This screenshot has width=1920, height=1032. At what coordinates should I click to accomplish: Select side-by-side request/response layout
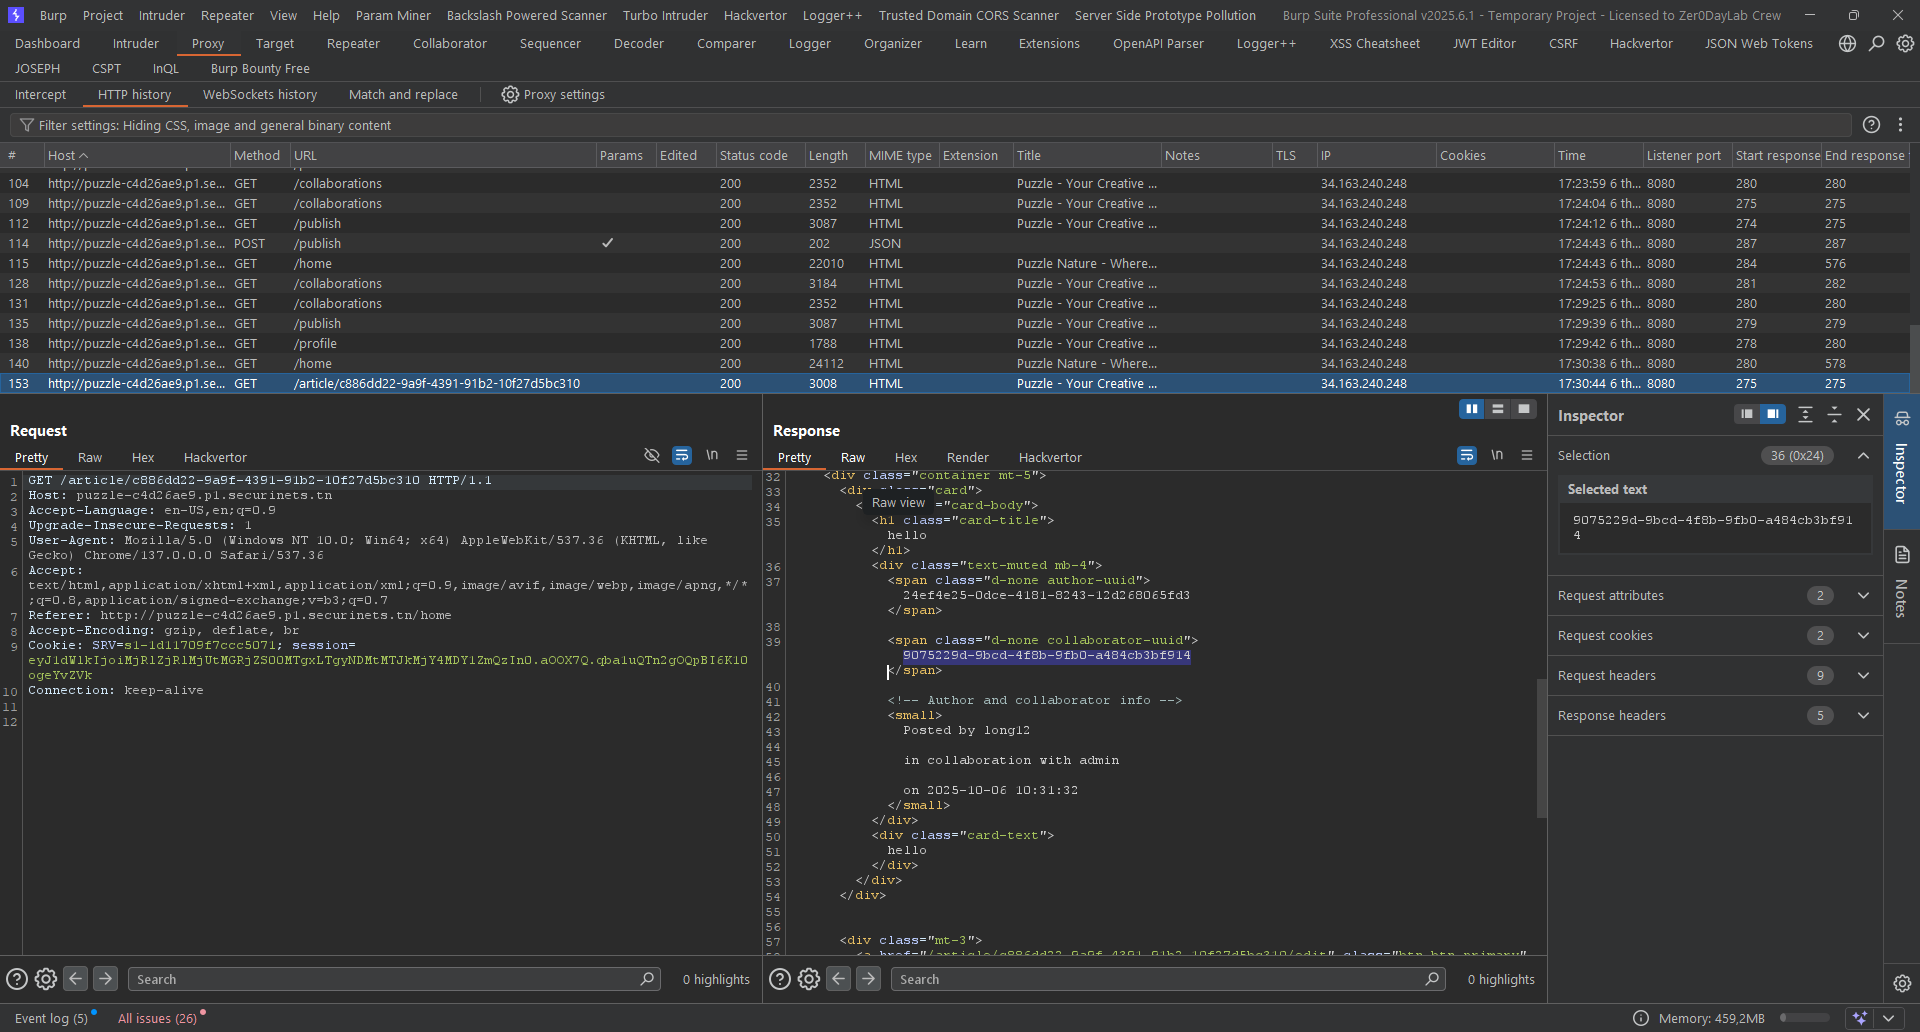click(x=1471, y=409)
